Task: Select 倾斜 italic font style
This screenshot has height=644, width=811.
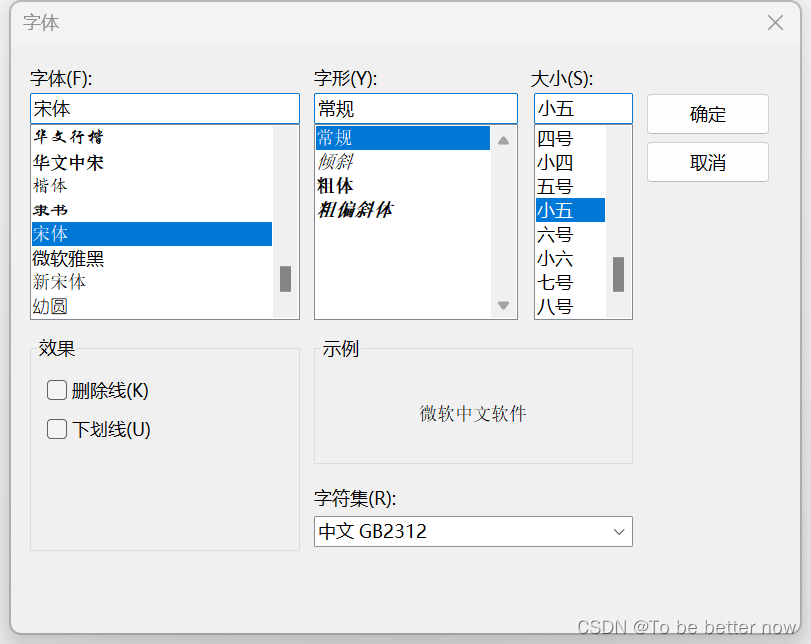Action: tap(402, 162)
